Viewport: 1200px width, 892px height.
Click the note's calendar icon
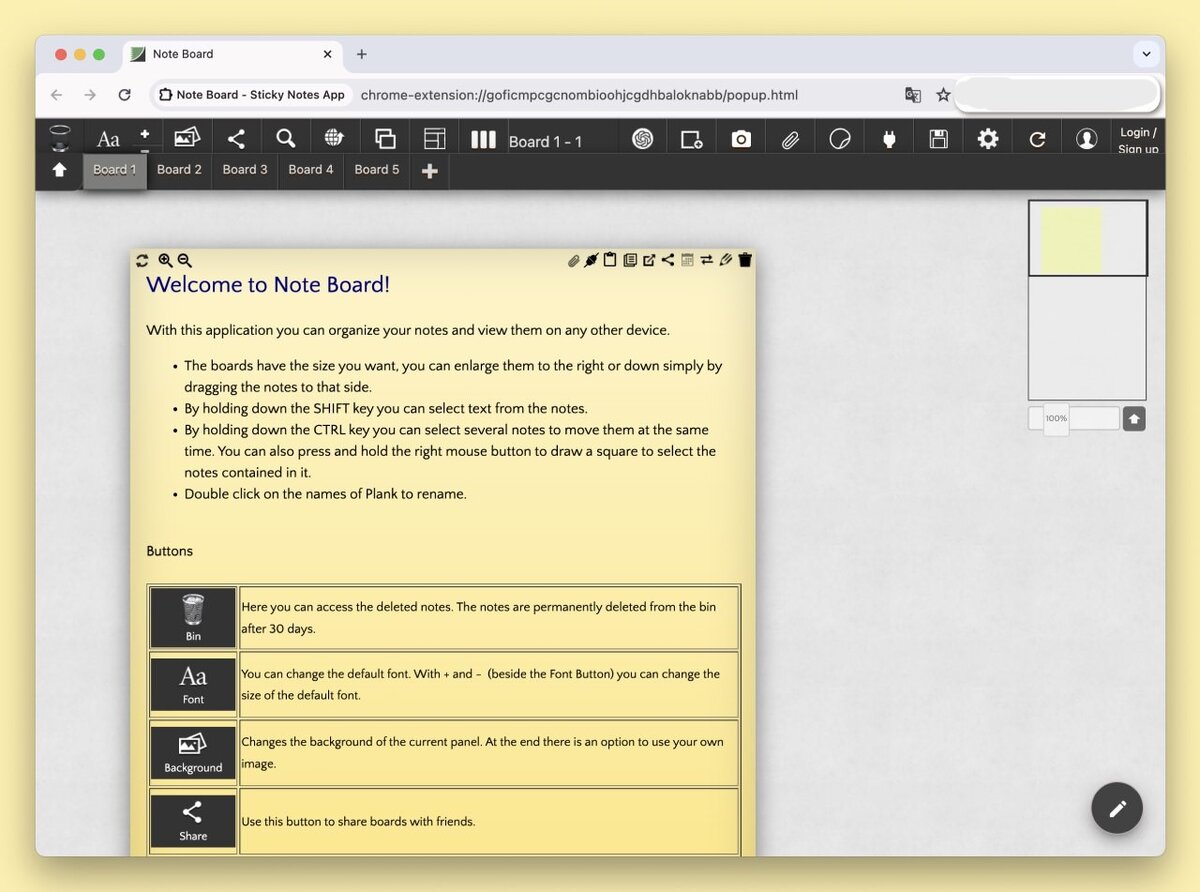pos(687,260)
